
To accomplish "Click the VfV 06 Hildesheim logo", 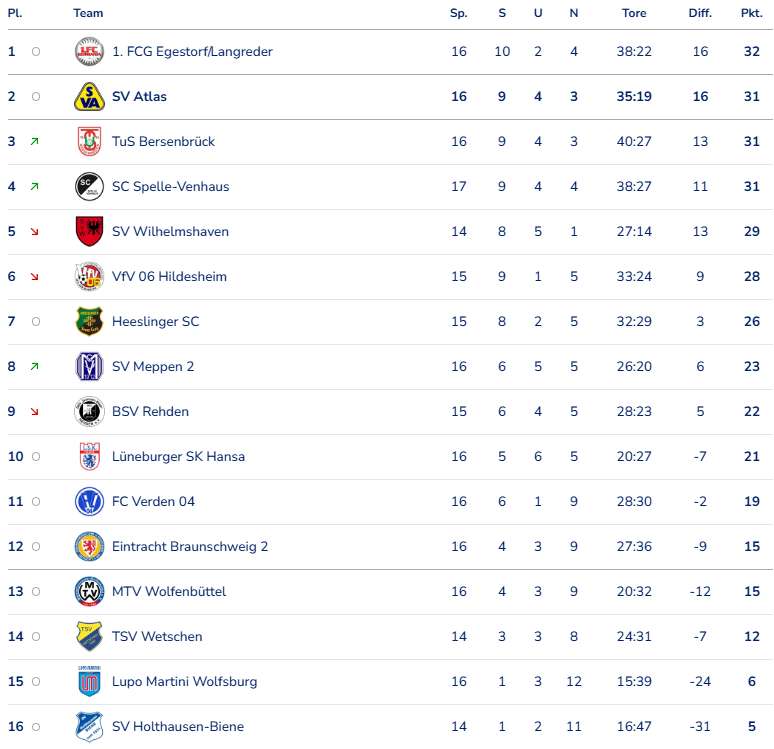I will pos(89,277).
